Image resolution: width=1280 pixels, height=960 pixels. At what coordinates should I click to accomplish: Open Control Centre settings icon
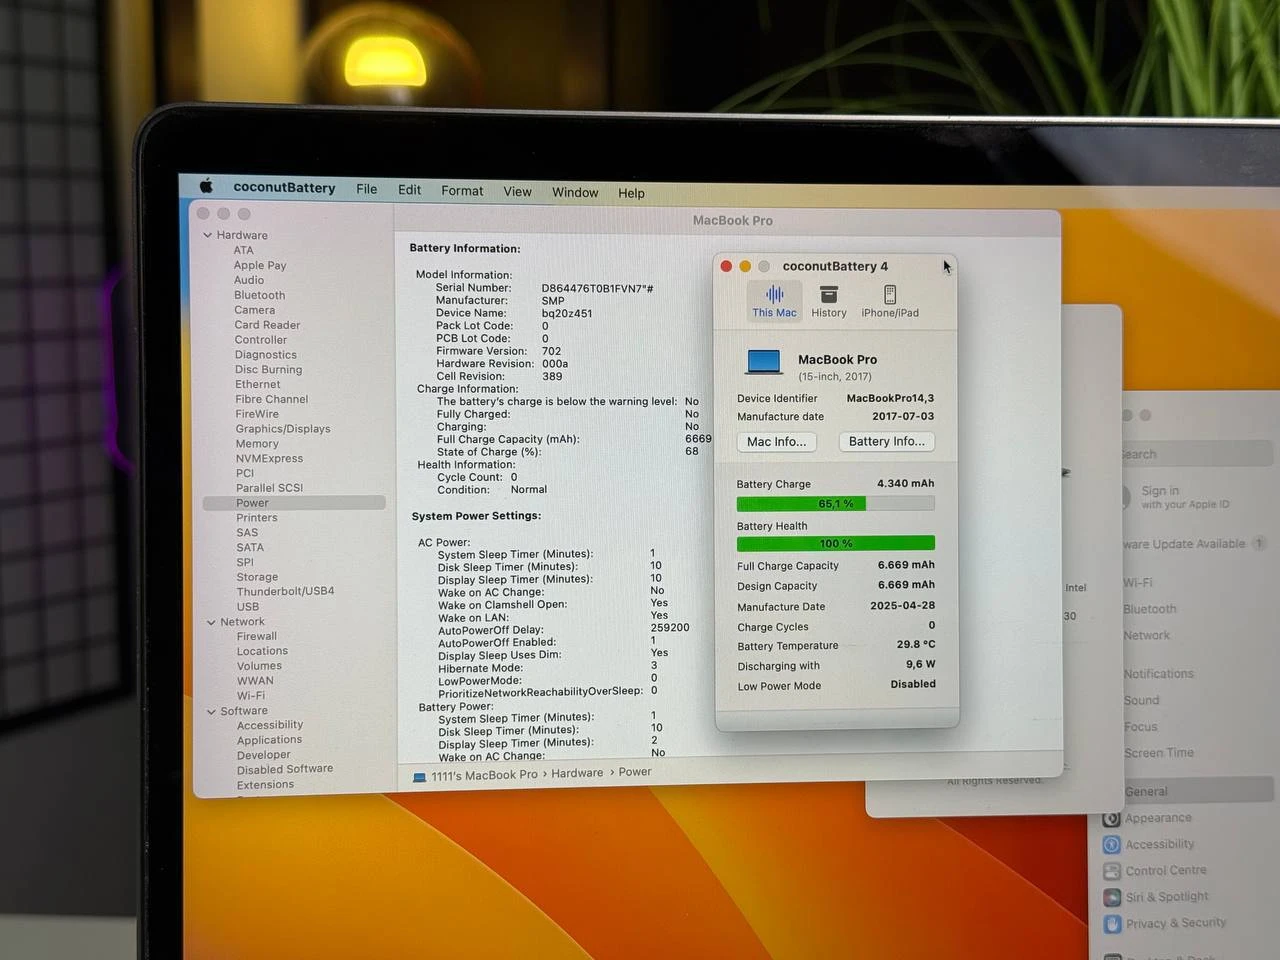pyautogui.click(x=1111, y=871)
